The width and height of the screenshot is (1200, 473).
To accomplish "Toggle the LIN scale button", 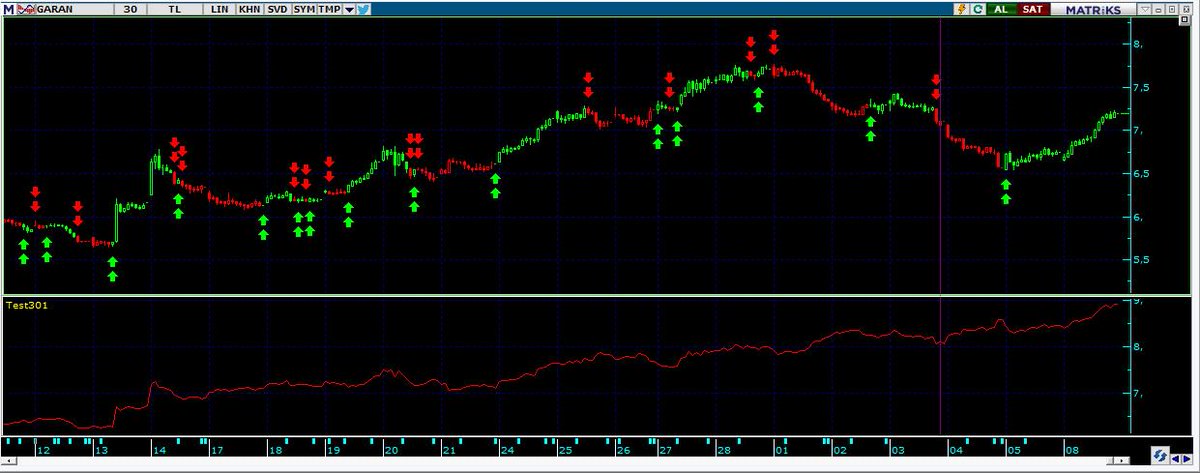I will pyautogui.click(x=220, y=8).
